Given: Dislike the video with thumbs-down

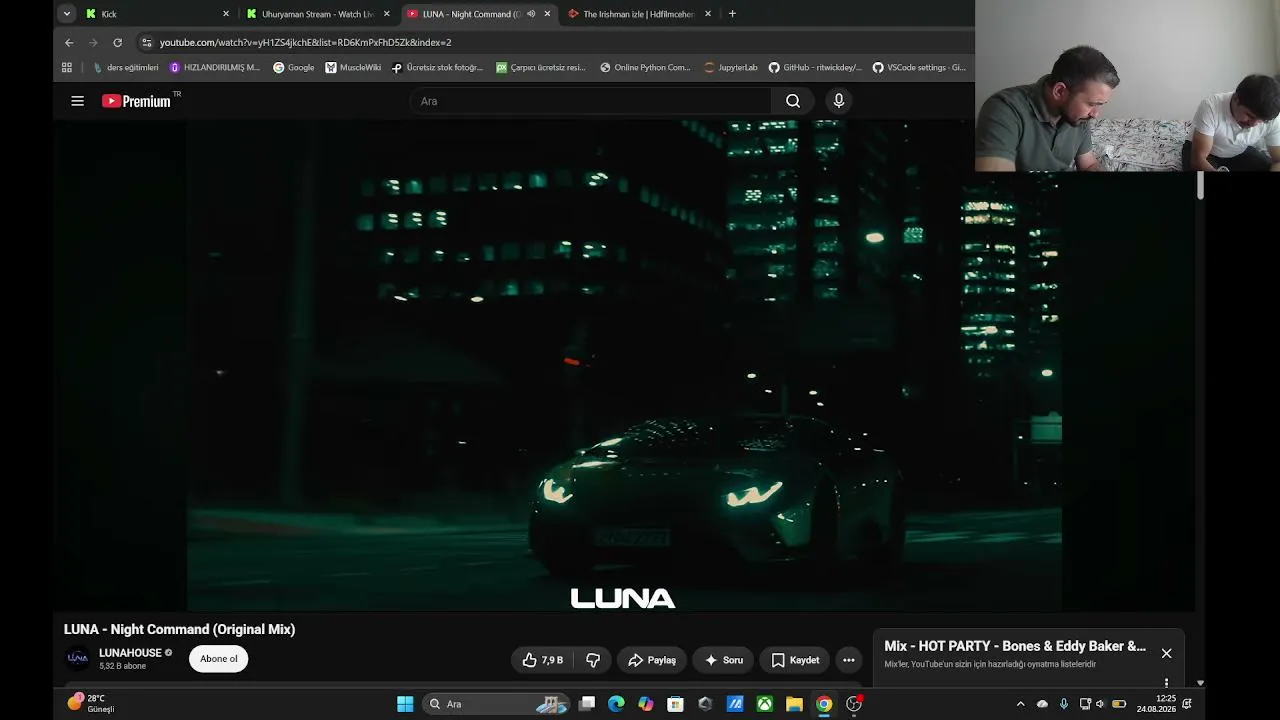Looking at the screenshot, I should [x=593, y=660].
